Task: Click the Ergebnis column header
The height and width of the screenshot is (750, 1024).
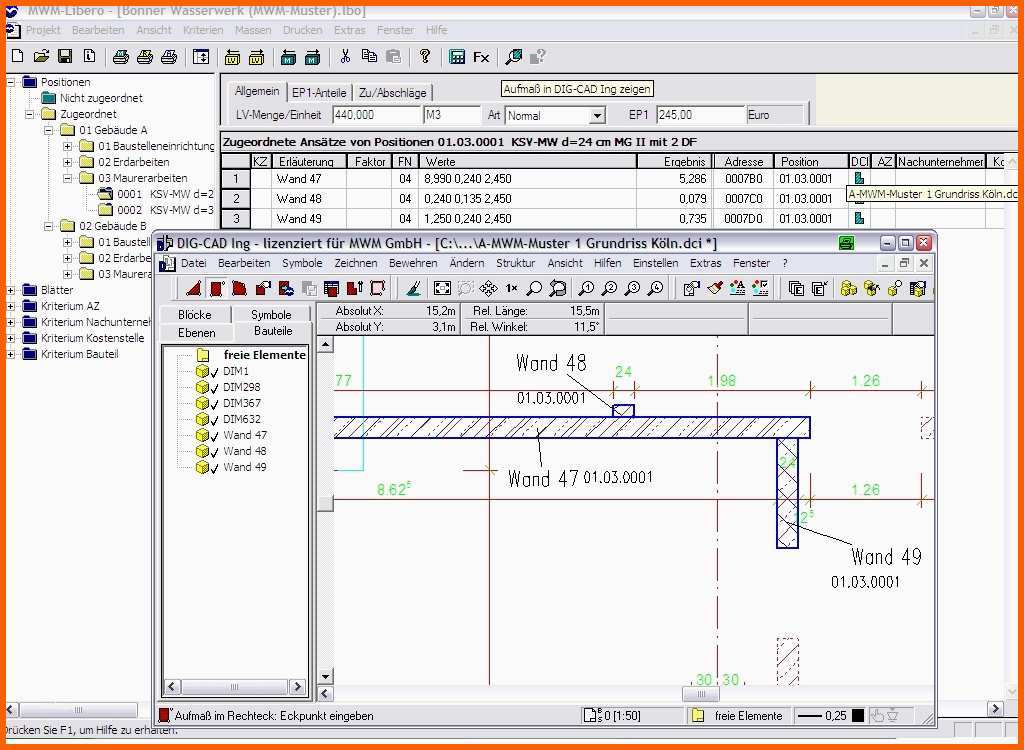Action: click(x=673, y=161)
